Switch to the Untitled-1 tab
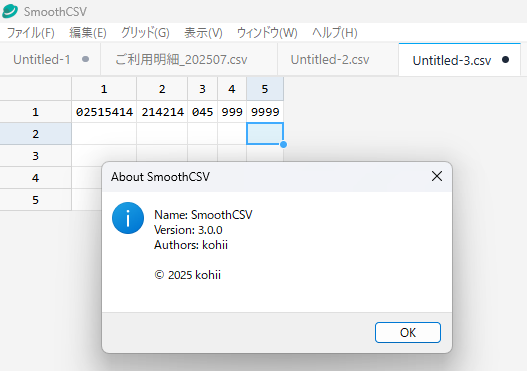This screenshot has width=527, height=371. tap(42, 59)
